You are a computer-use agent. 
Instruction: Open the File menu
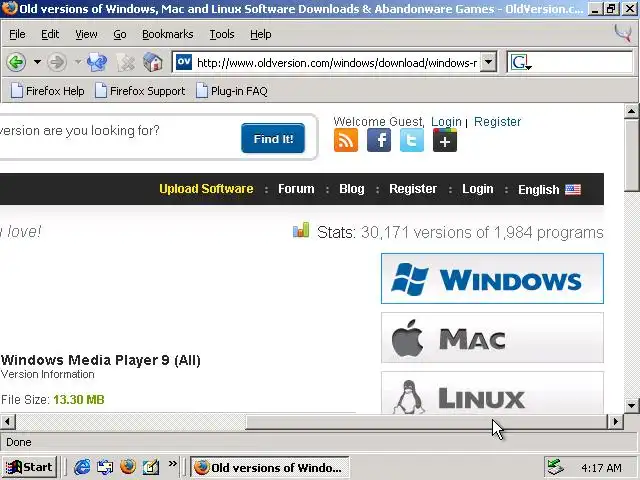[17, 34]
